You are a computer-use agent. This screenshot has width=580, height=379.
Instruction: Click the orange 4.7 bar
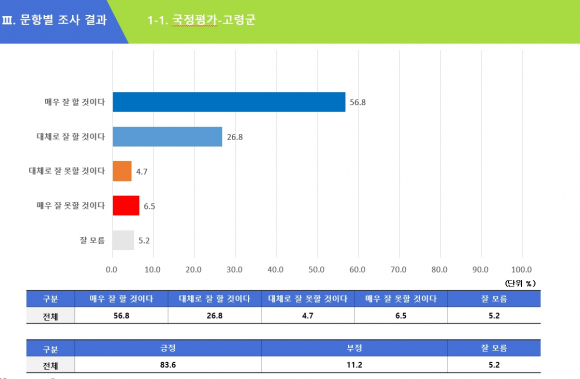(x=122, y=171)
